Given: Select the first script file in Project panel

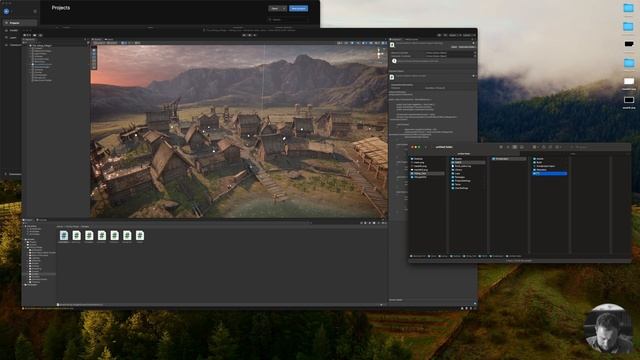Looking at the screenshot, I should 64,236.
